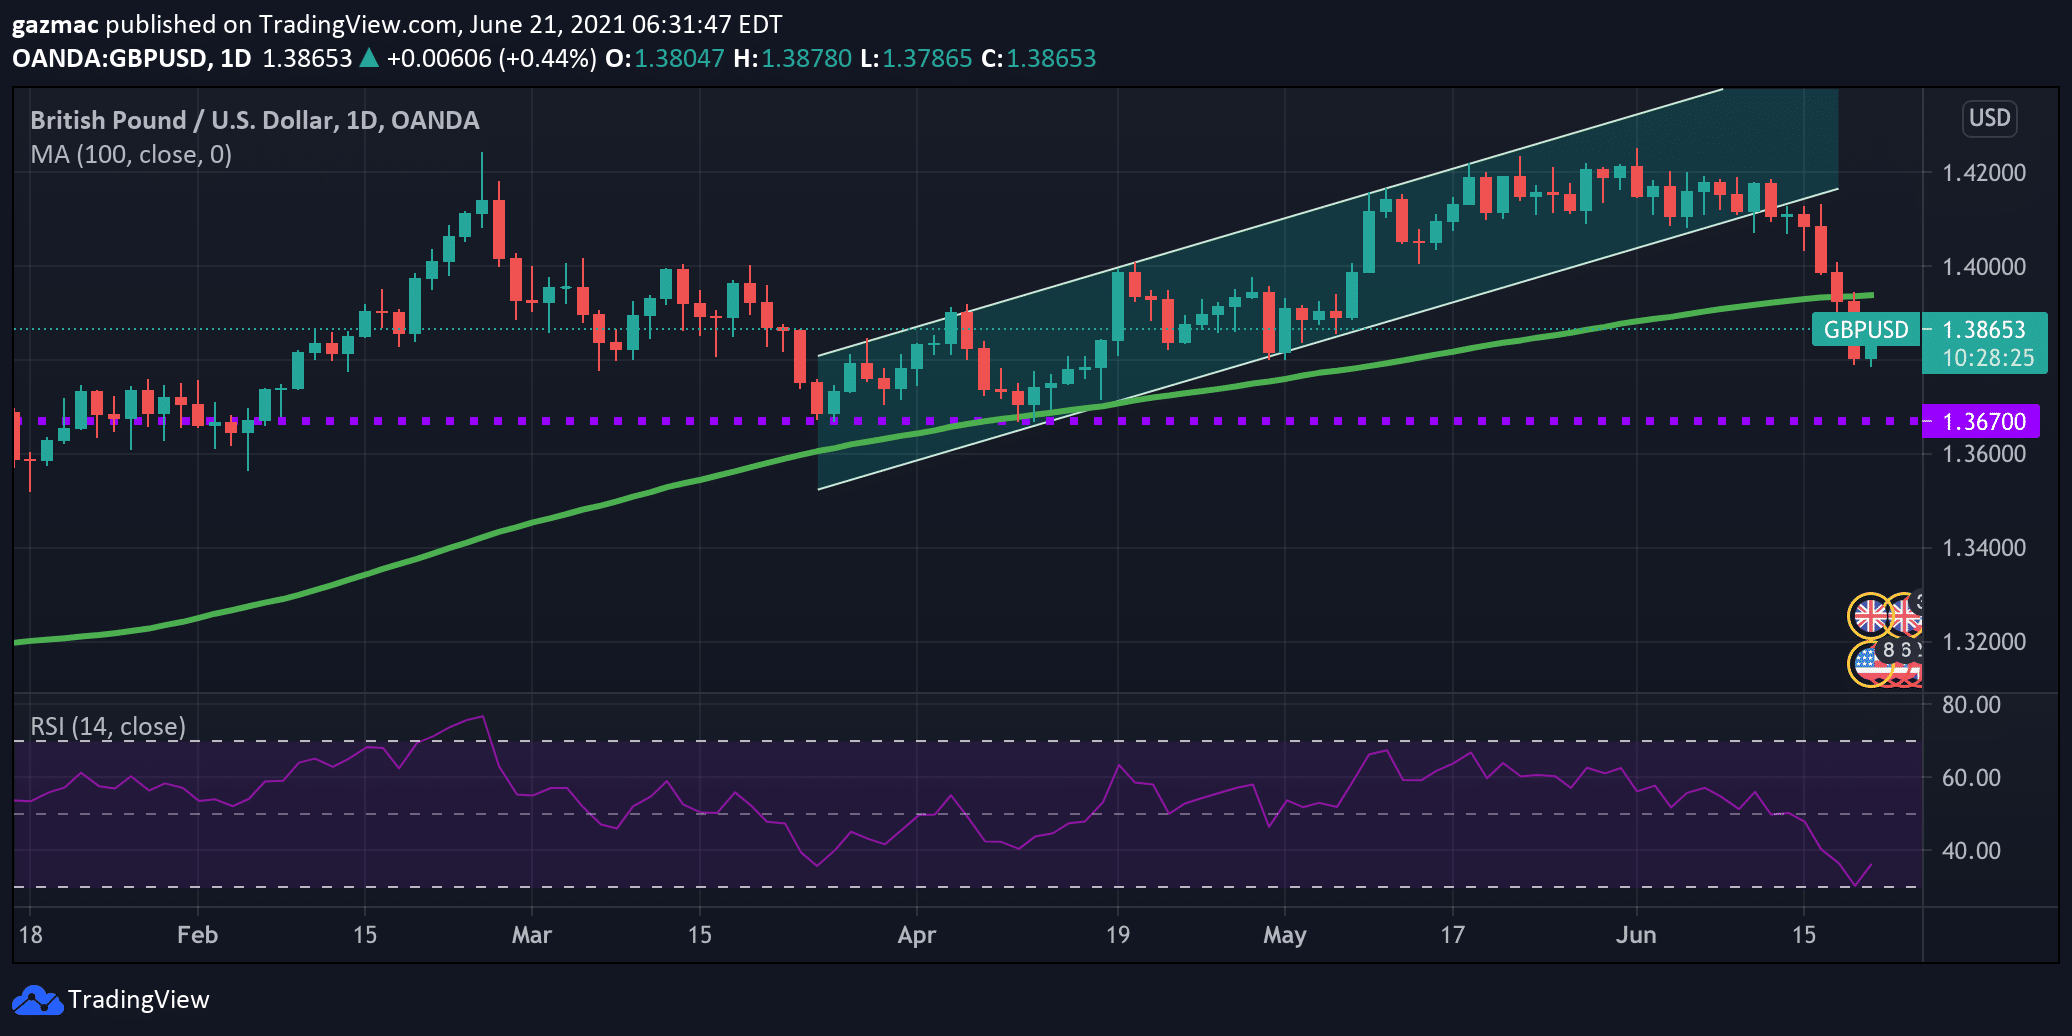The height and width of the screenshot is (1036, 2072).
Task: Click the TradingView cloud logo
Action: tap(37, 1000)
